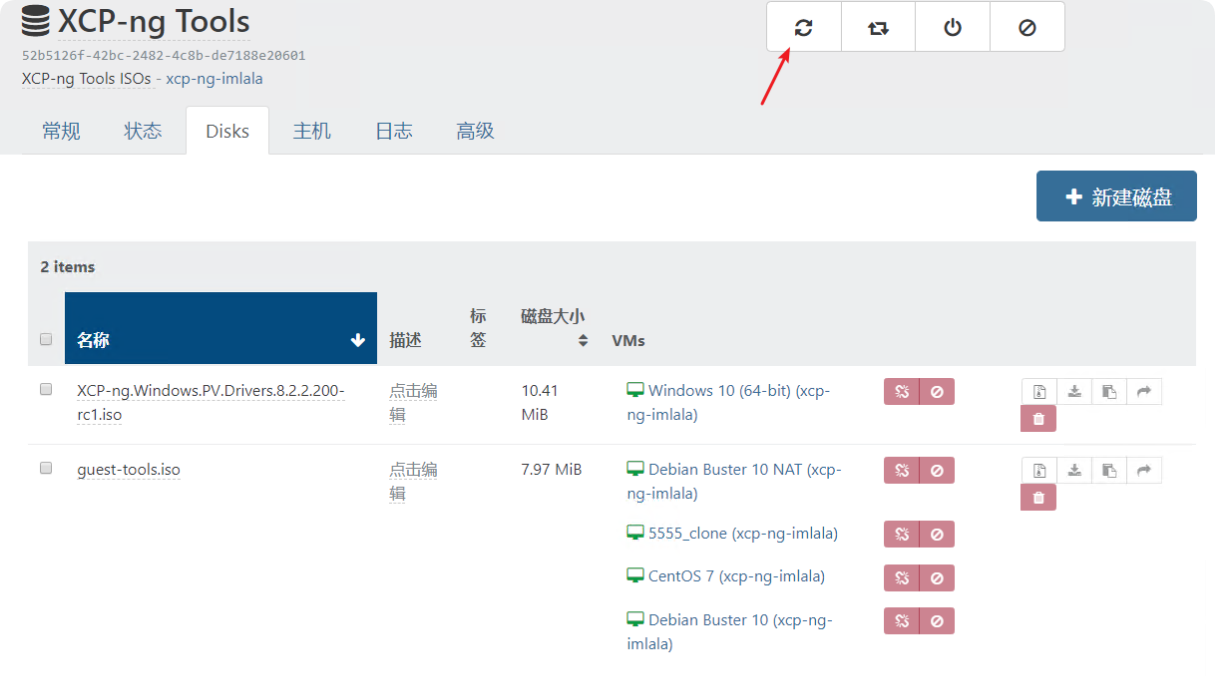The image size is (1215, 677).
Task: Click 点击编辑 description for Windows PV Drivers iso
Action: pyautogui.click(x=413, y=402)
